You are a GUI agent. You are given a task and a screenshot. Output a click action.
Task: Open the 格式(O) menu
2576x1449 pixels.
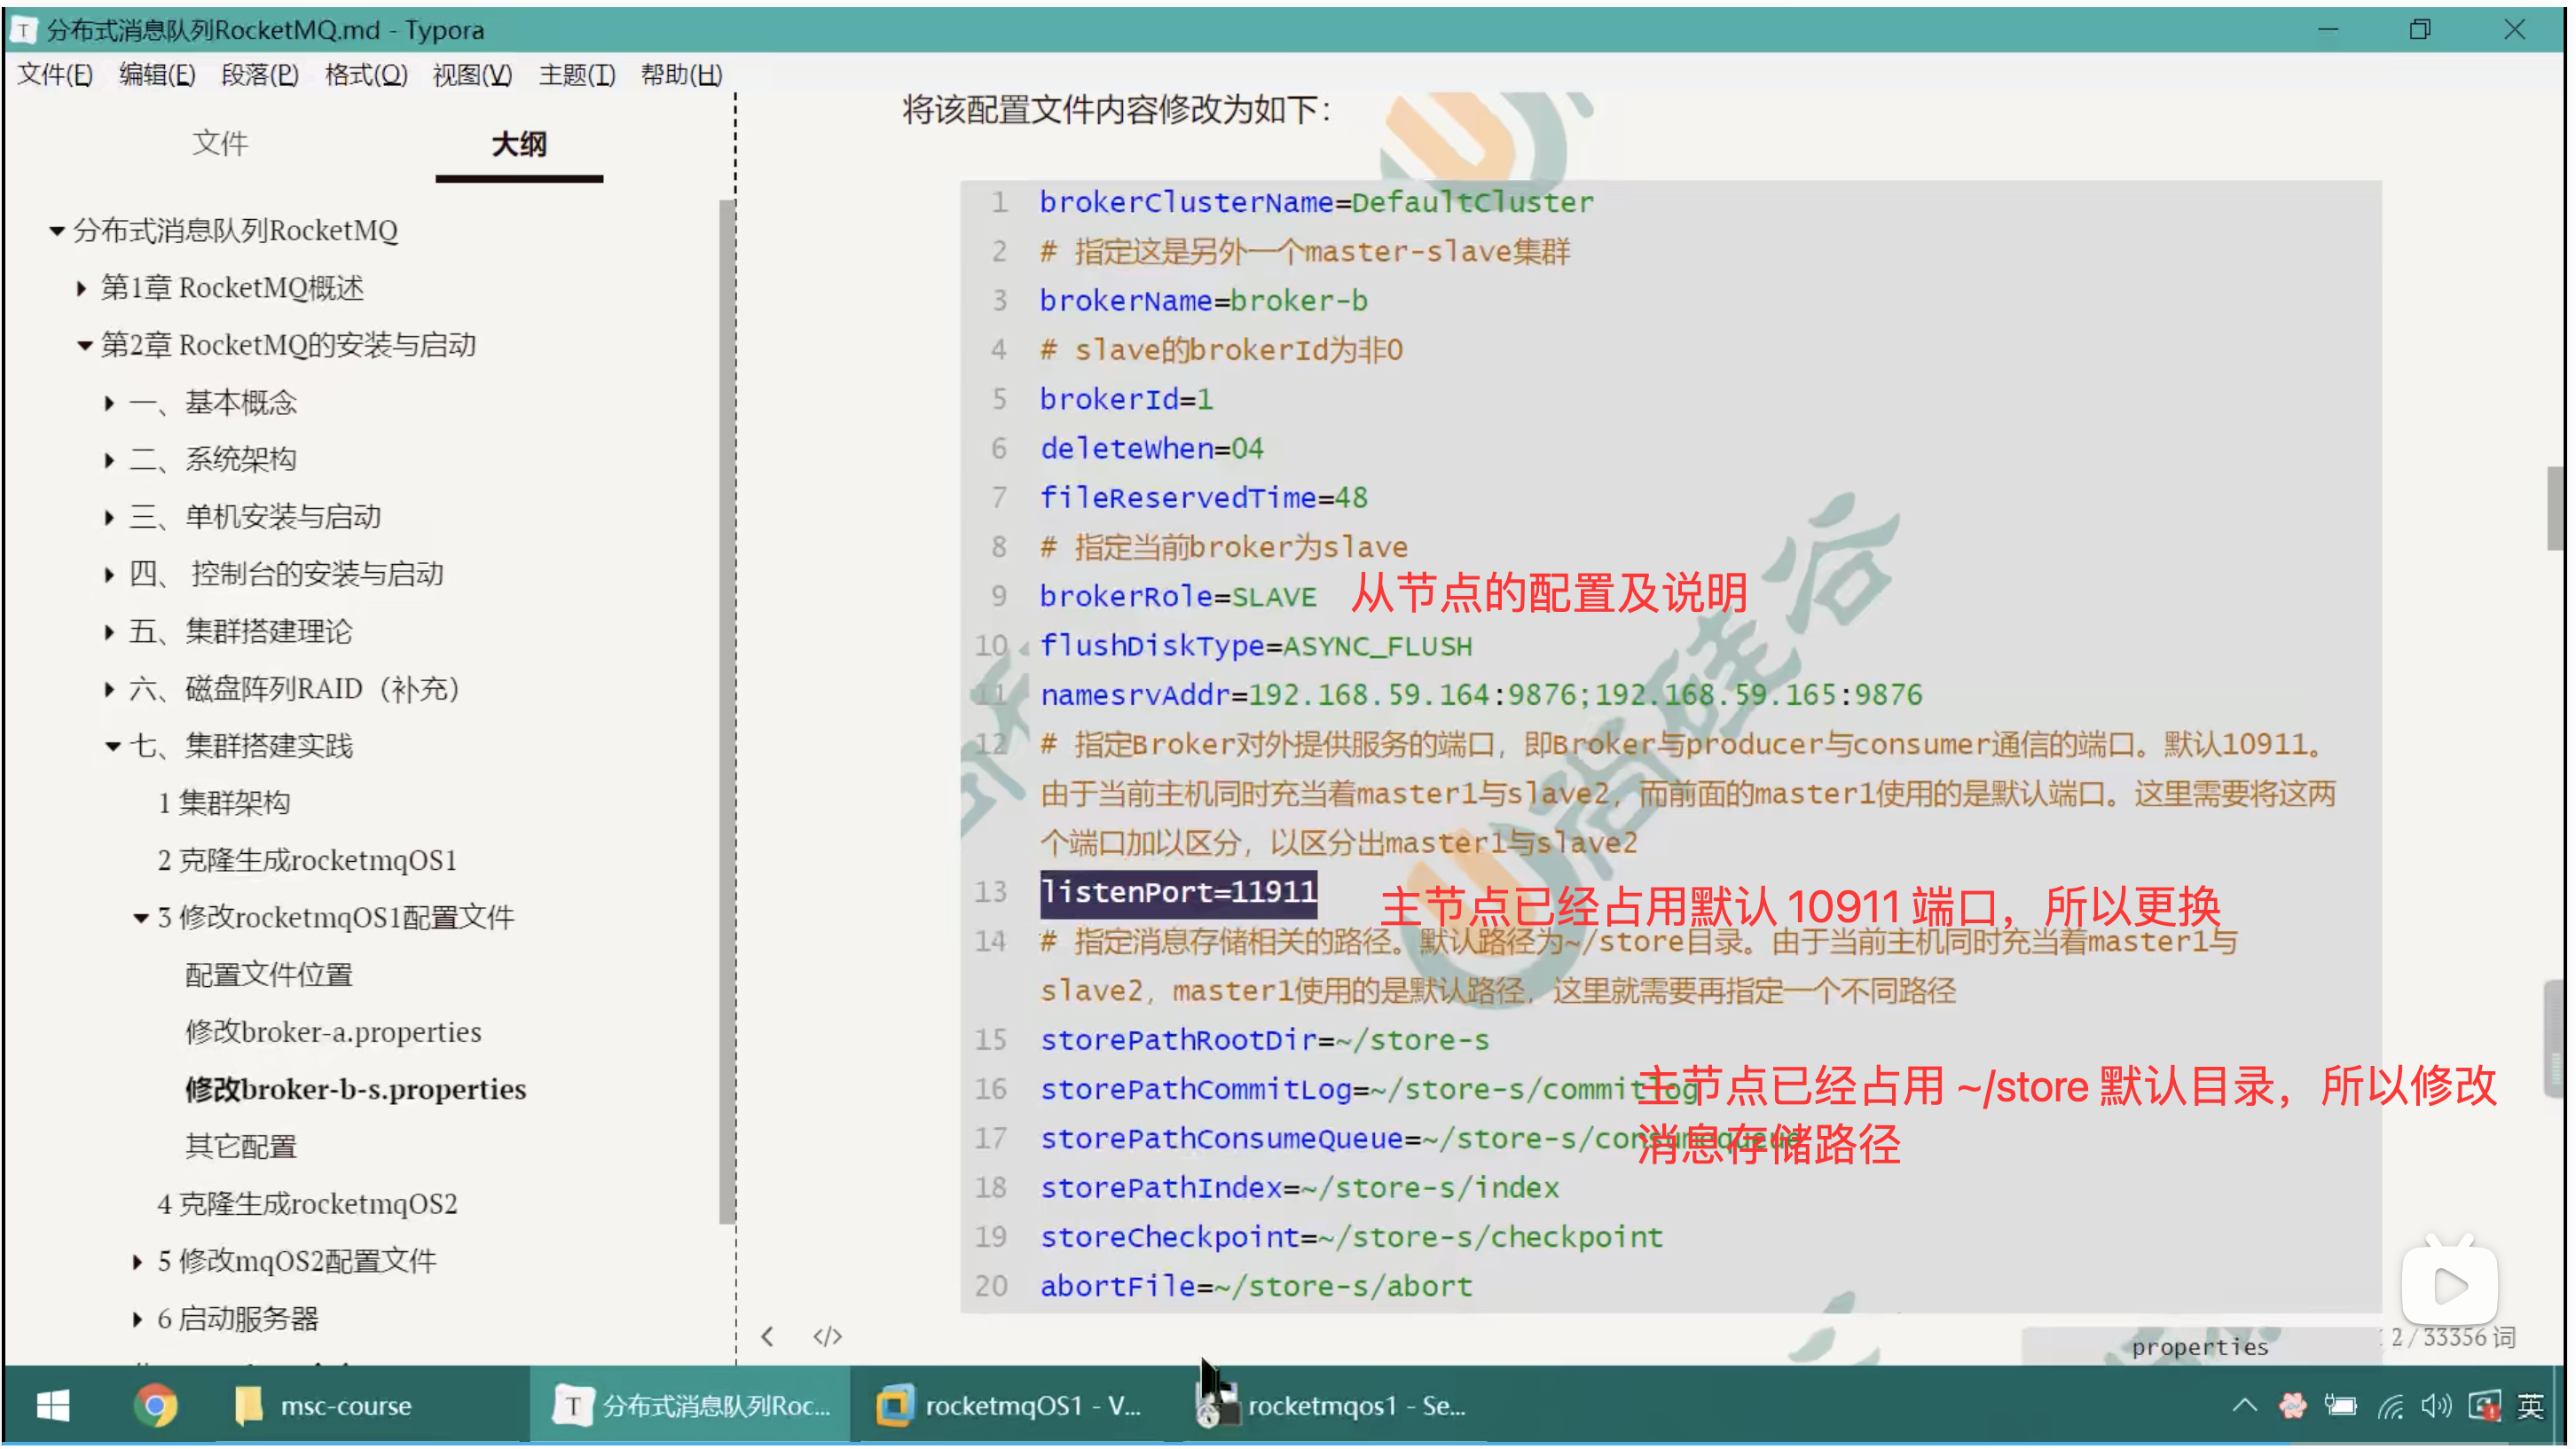[366, 75]
